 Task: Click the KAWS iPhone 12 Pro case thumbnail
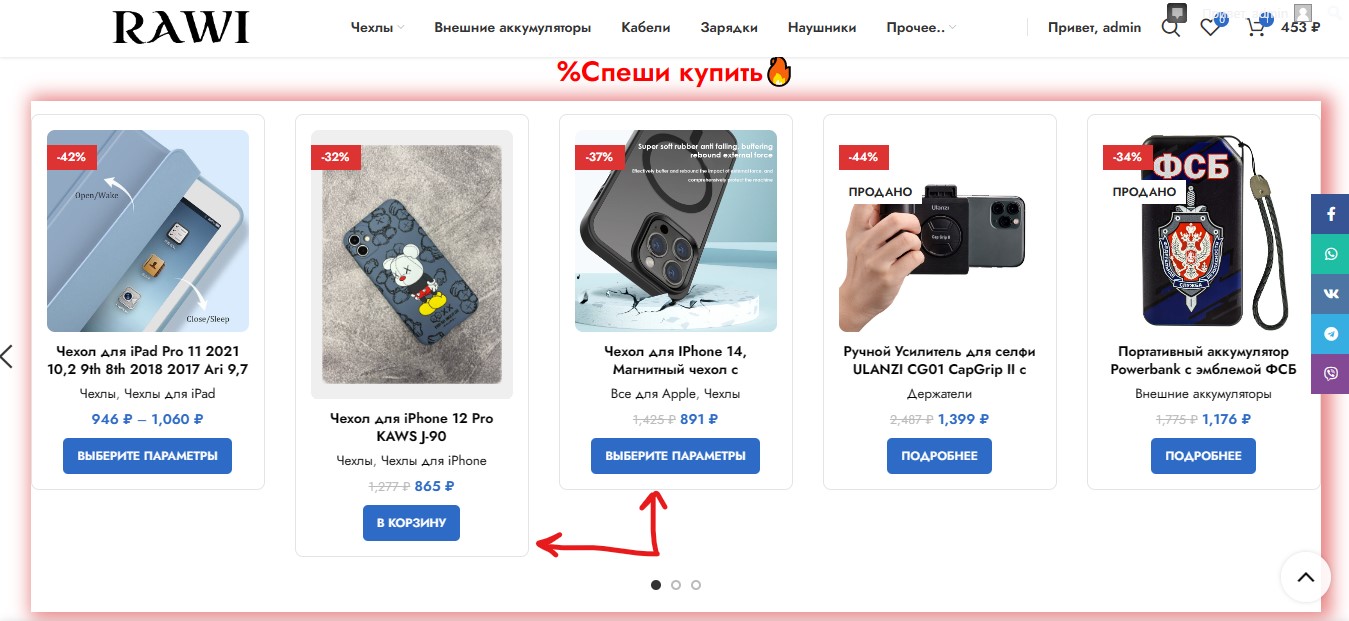click(411, 264)
